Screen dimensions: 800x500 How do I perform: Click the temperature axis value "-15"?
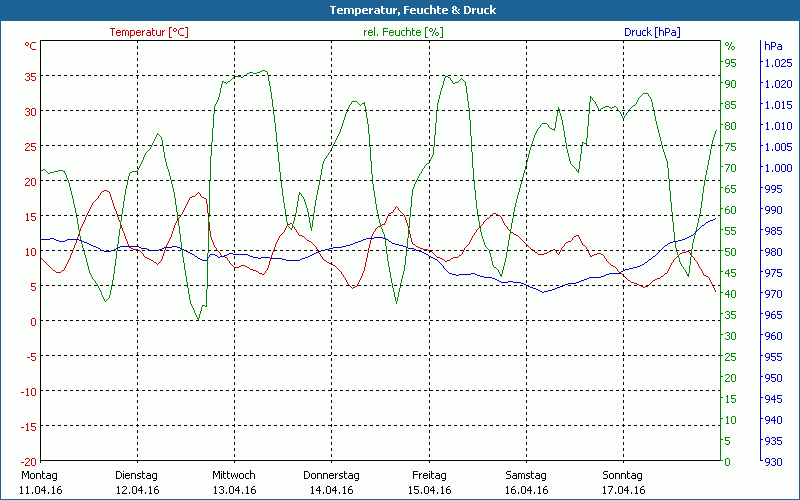pyautogui.click(x=29, y=427)
